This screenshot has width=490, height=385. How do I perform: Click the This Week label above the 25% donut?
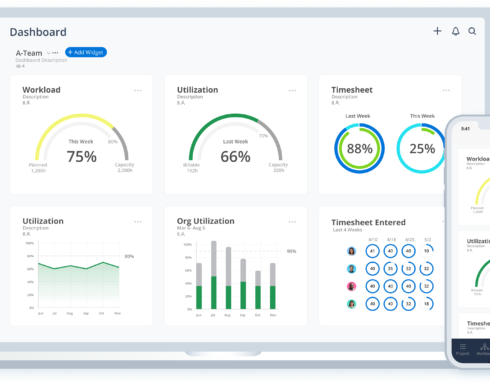point(422,116)
